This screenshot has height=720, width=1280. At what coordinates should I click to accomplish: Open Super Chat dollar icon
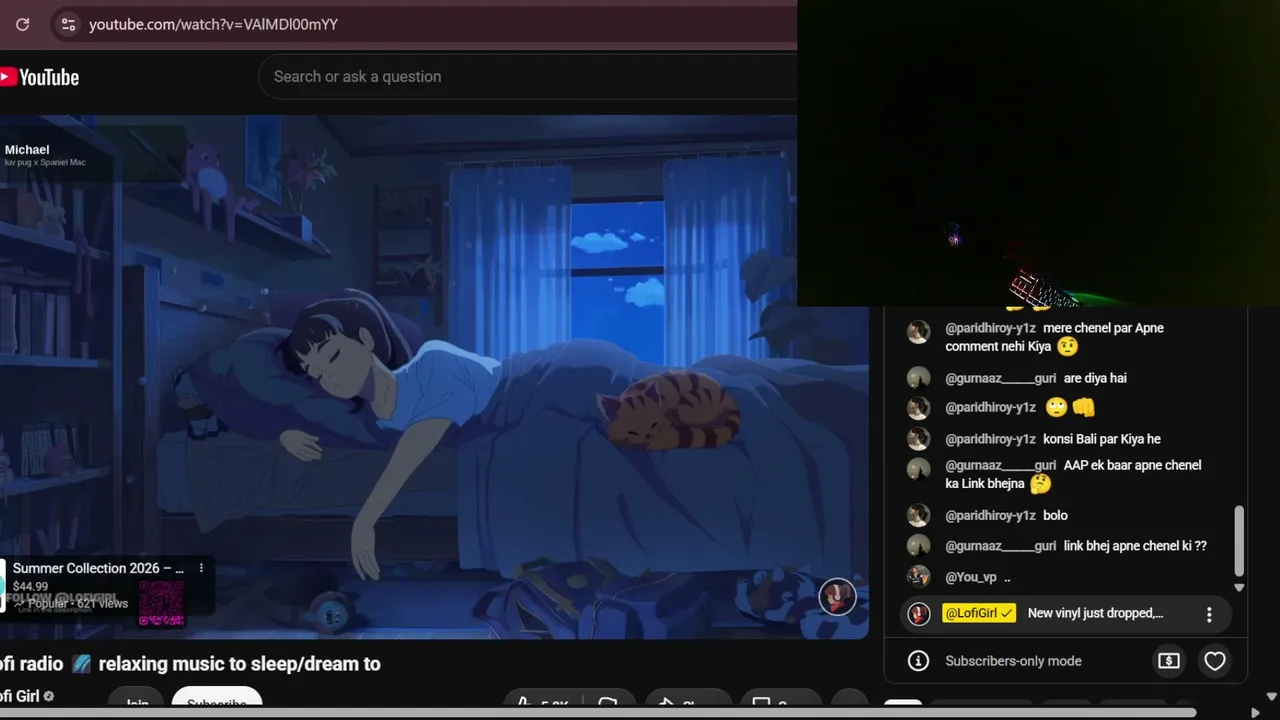pyautogui.click(x=1168, y=661)
